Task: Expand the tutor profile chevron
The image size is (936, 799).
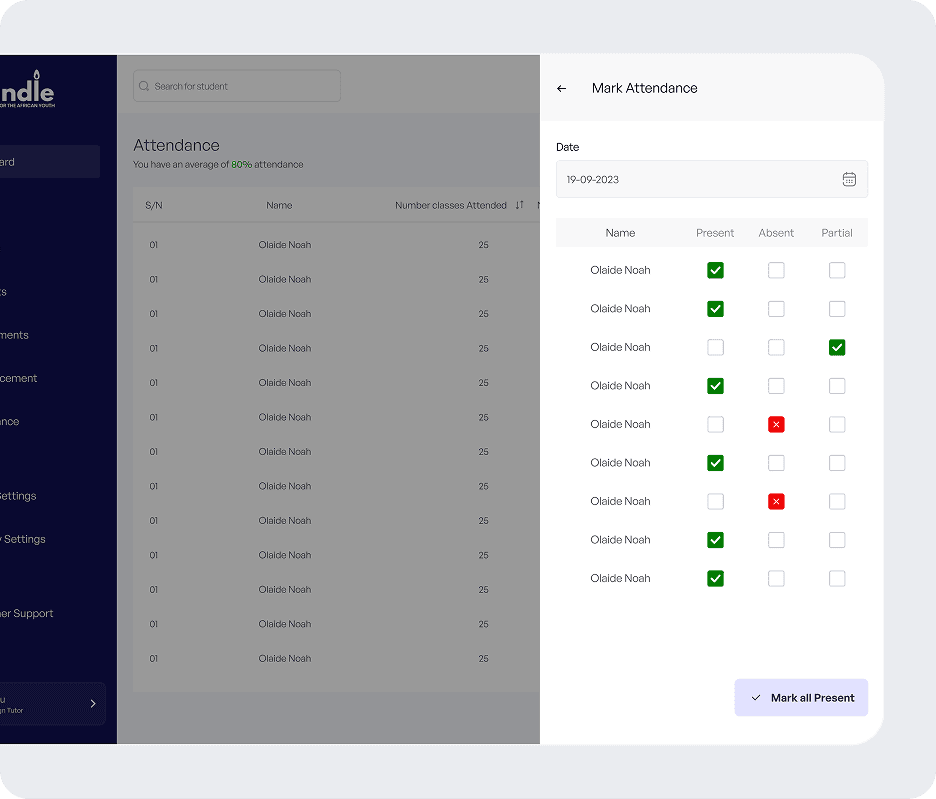Action: click(93, 704)
